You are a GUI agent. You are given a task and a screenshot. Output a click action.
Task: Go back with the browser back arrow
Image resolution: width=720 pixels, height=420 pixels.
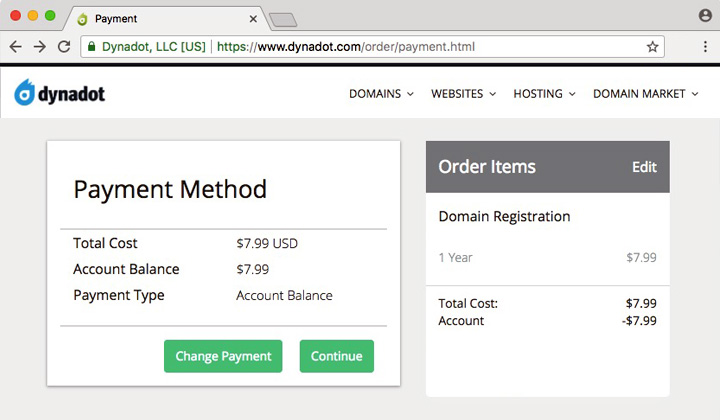coord(16,47)
